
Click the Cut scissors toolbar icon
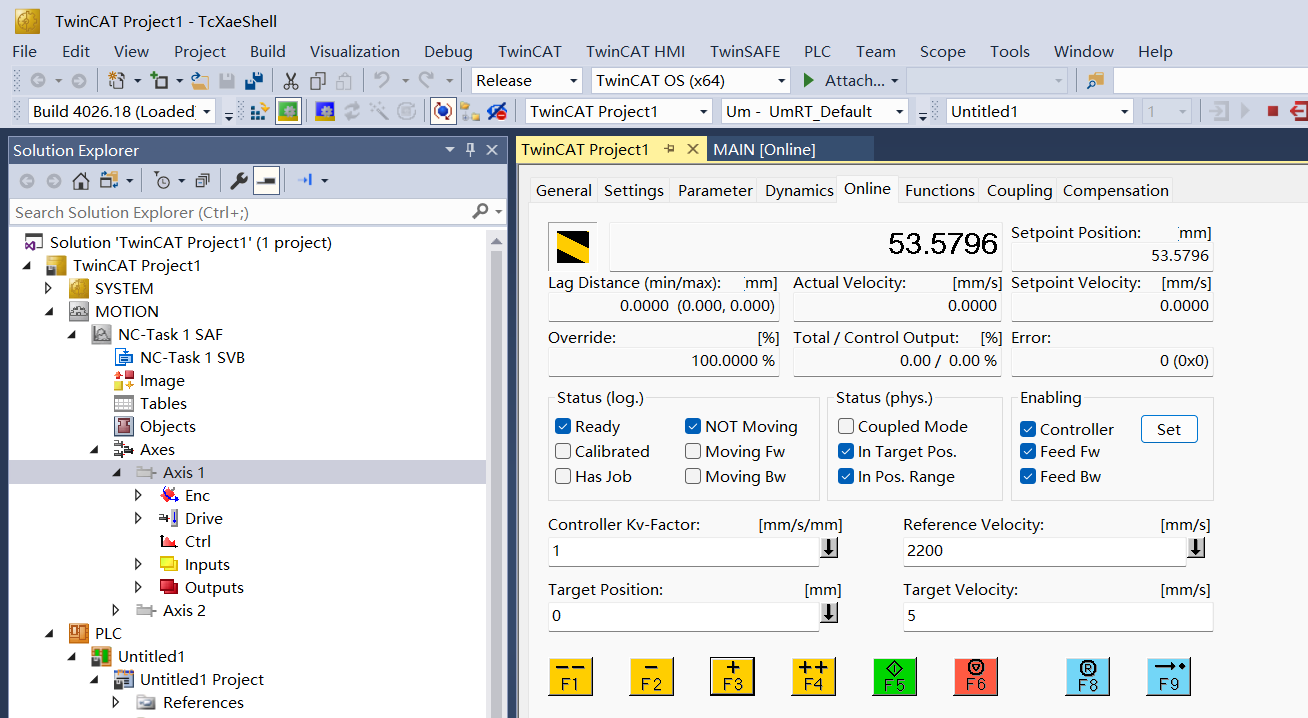tap(291, 81)
